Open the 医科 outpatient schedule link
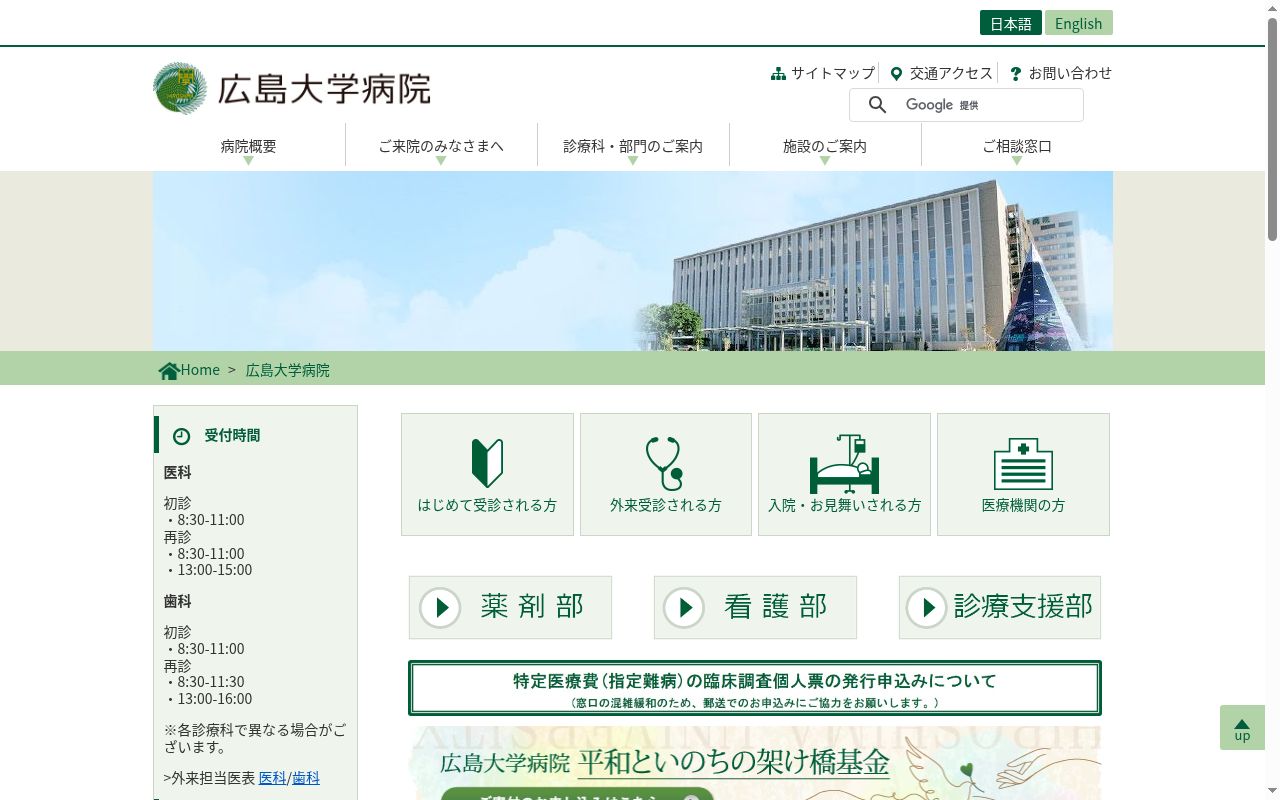Screen dimensions: 1280x800 click(x=272, y=777)
